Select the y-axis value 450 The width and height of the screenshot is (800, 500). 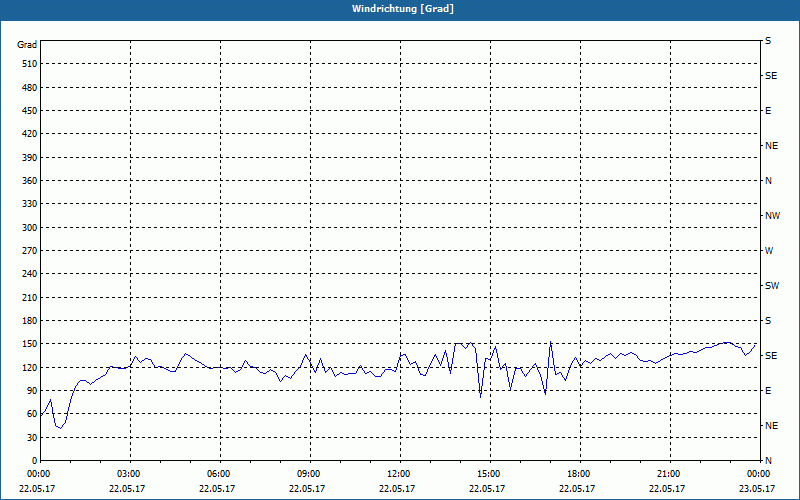pyautogui.click(x=30, y=111)
